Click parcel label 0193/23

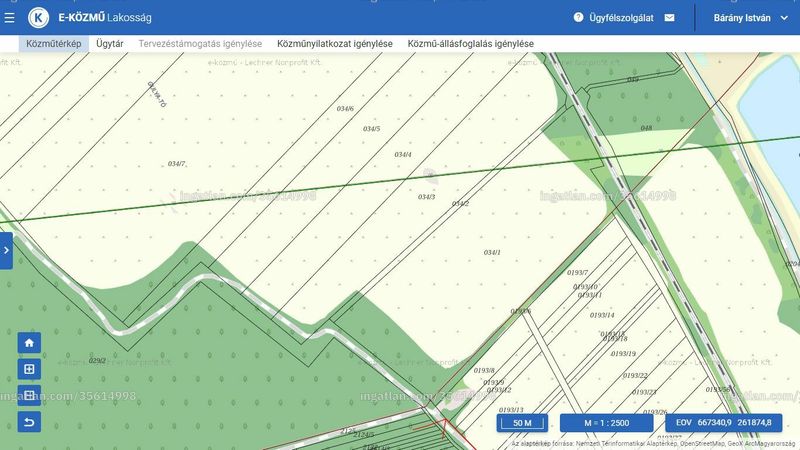644,392
